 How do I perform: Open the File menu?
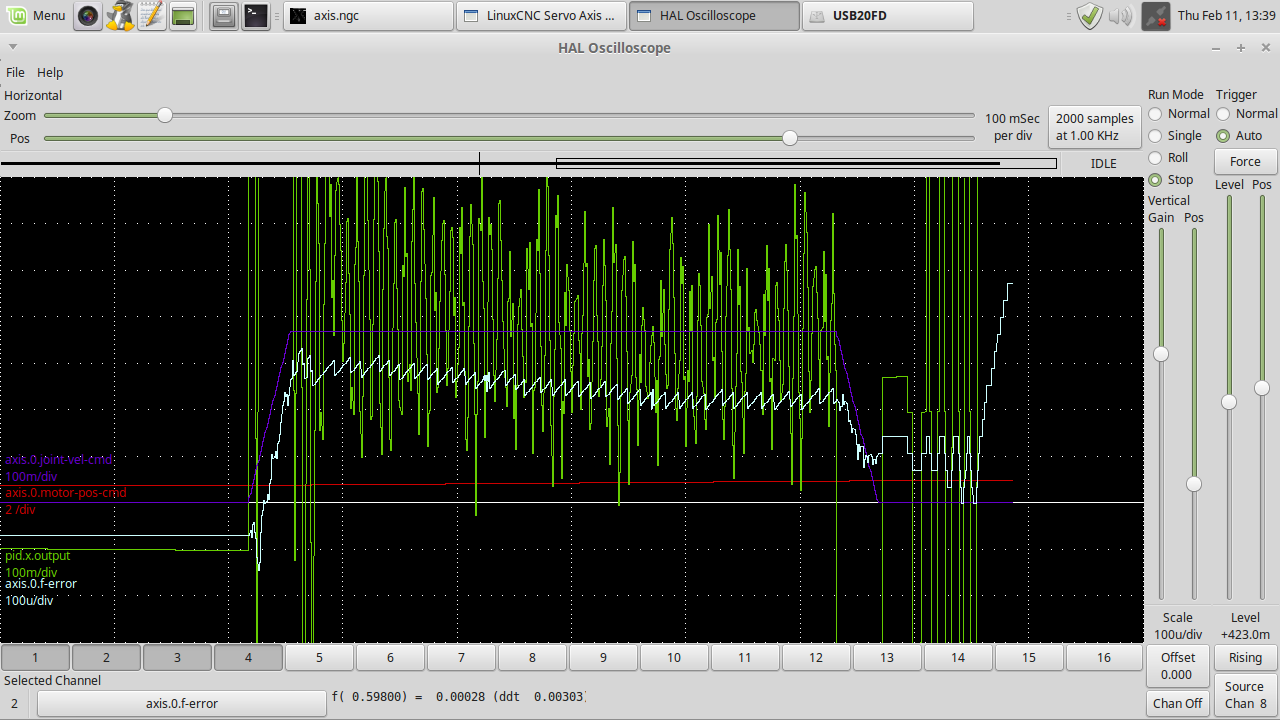[15, 72]
